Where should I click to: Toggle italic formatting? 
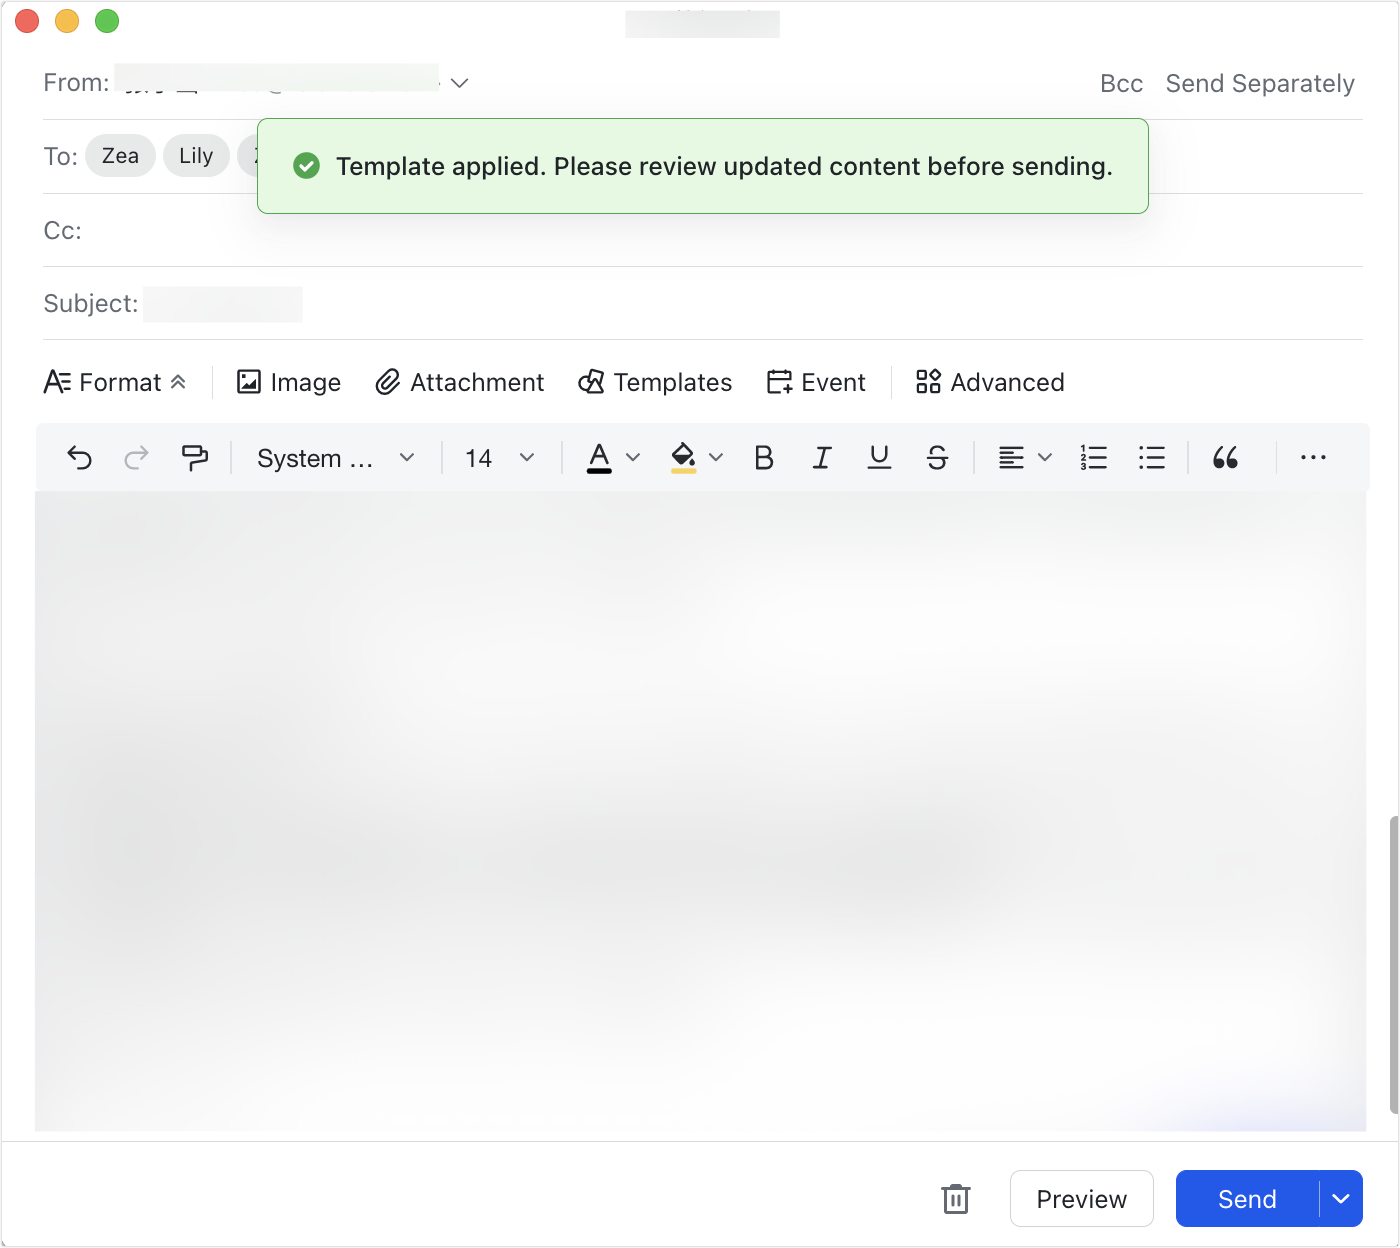tap(822, 458)
